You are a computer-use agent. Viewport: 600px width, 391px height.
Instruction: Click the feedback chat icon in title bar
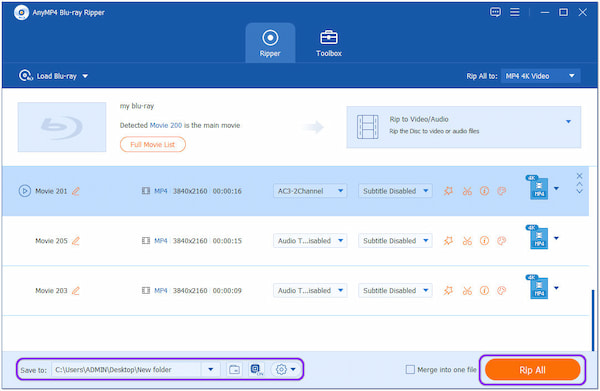pos(495,12)
